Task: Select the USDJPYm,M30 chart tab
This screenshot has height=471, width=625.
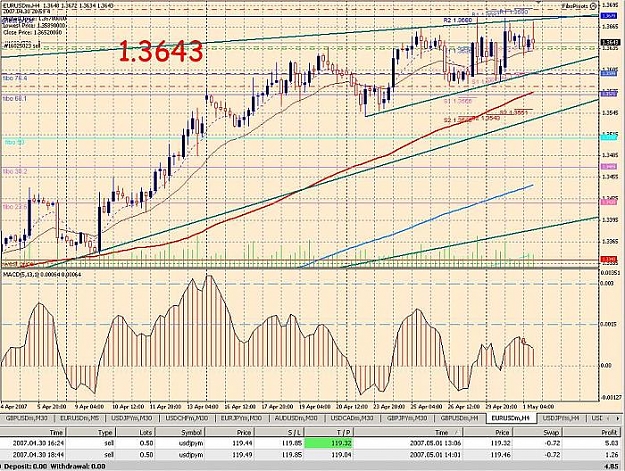Action: tap(131, 418)
